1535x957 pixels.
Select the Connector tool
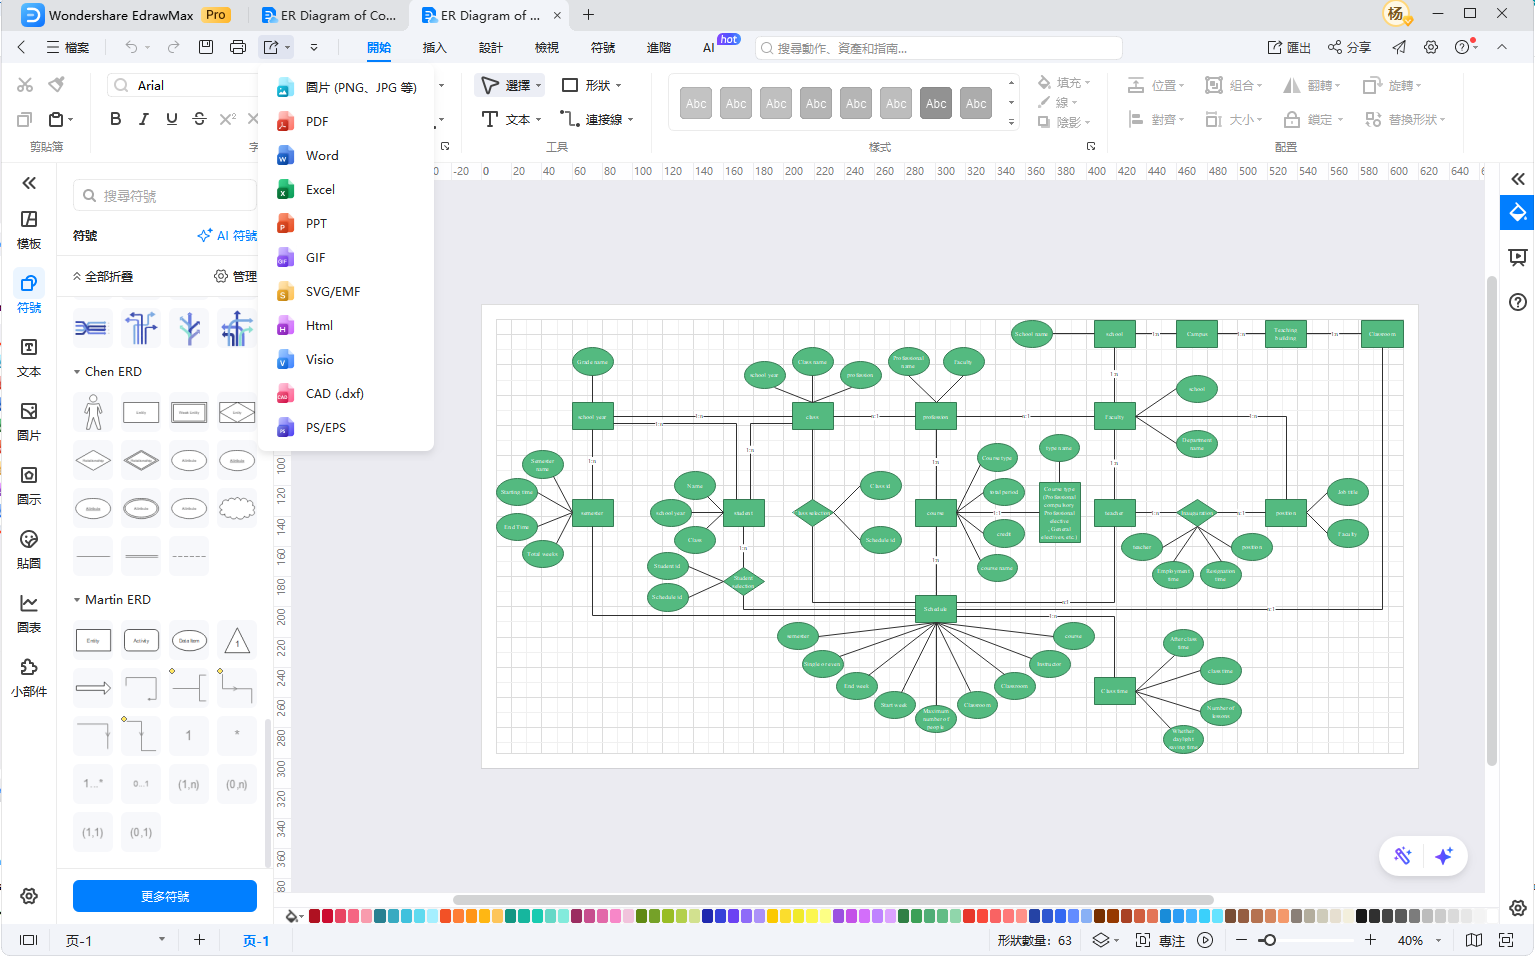click(597, 119)
